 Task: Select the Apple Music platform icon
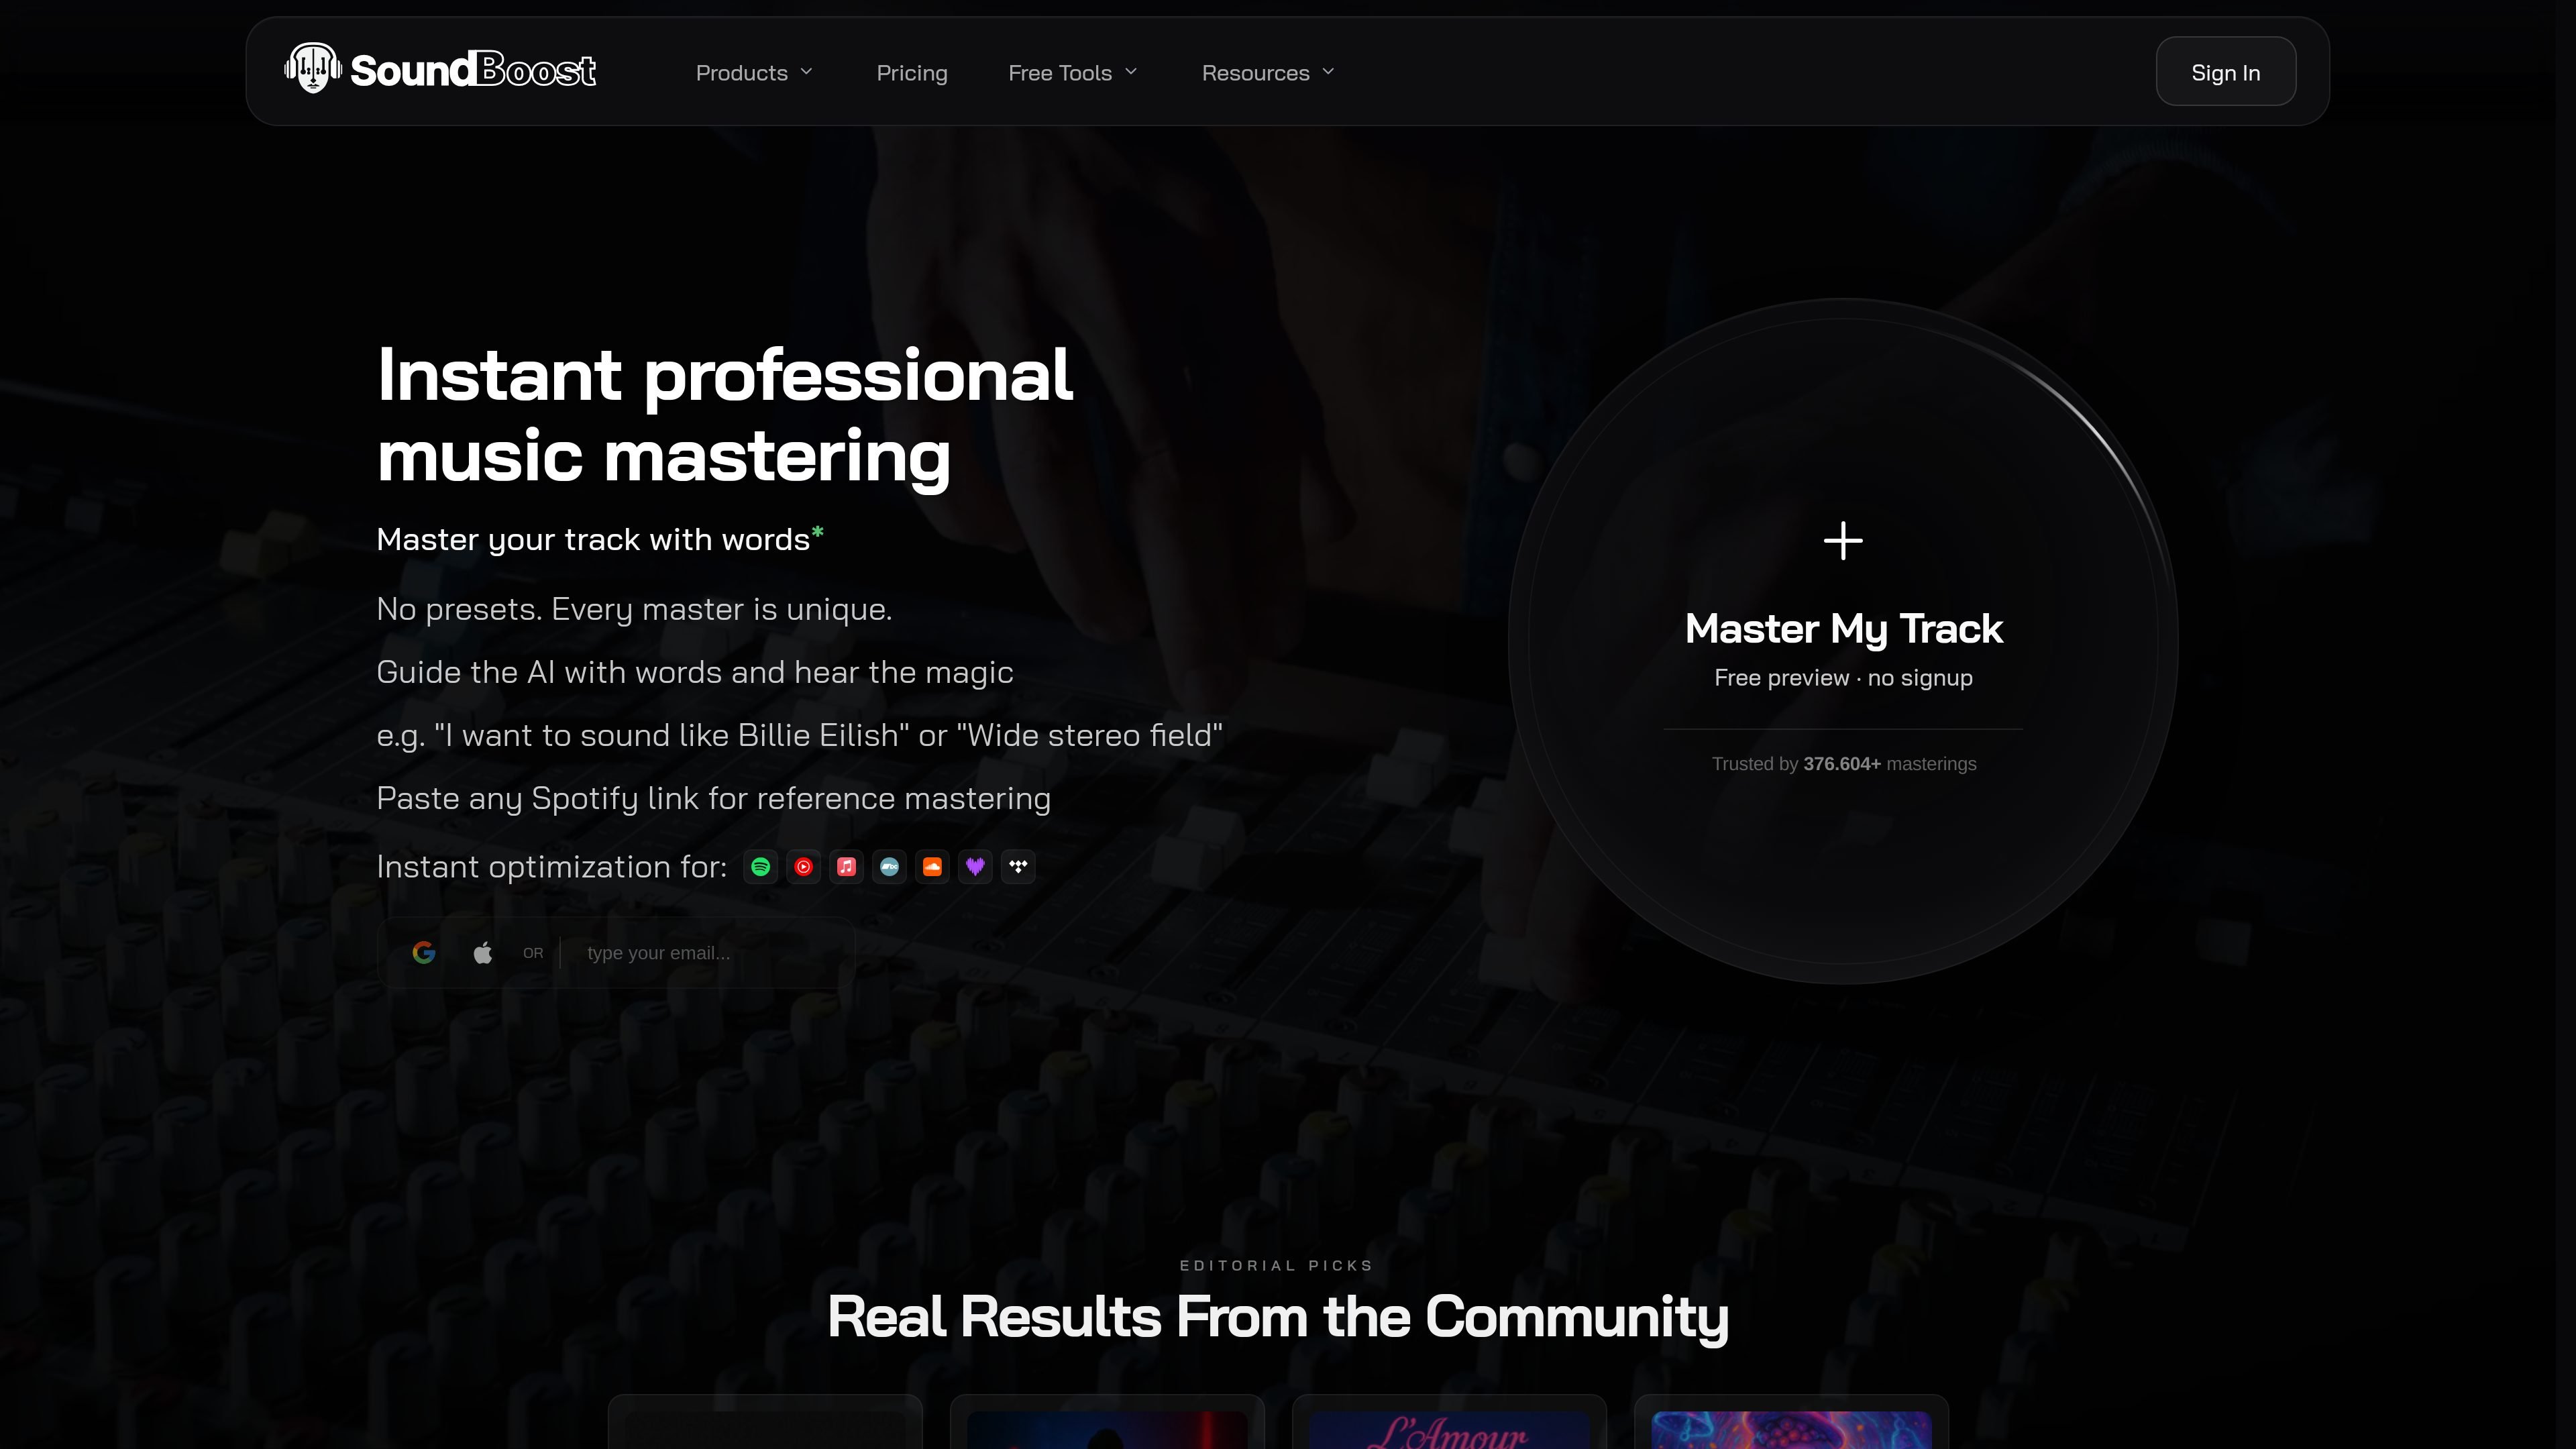click(847, 867)
